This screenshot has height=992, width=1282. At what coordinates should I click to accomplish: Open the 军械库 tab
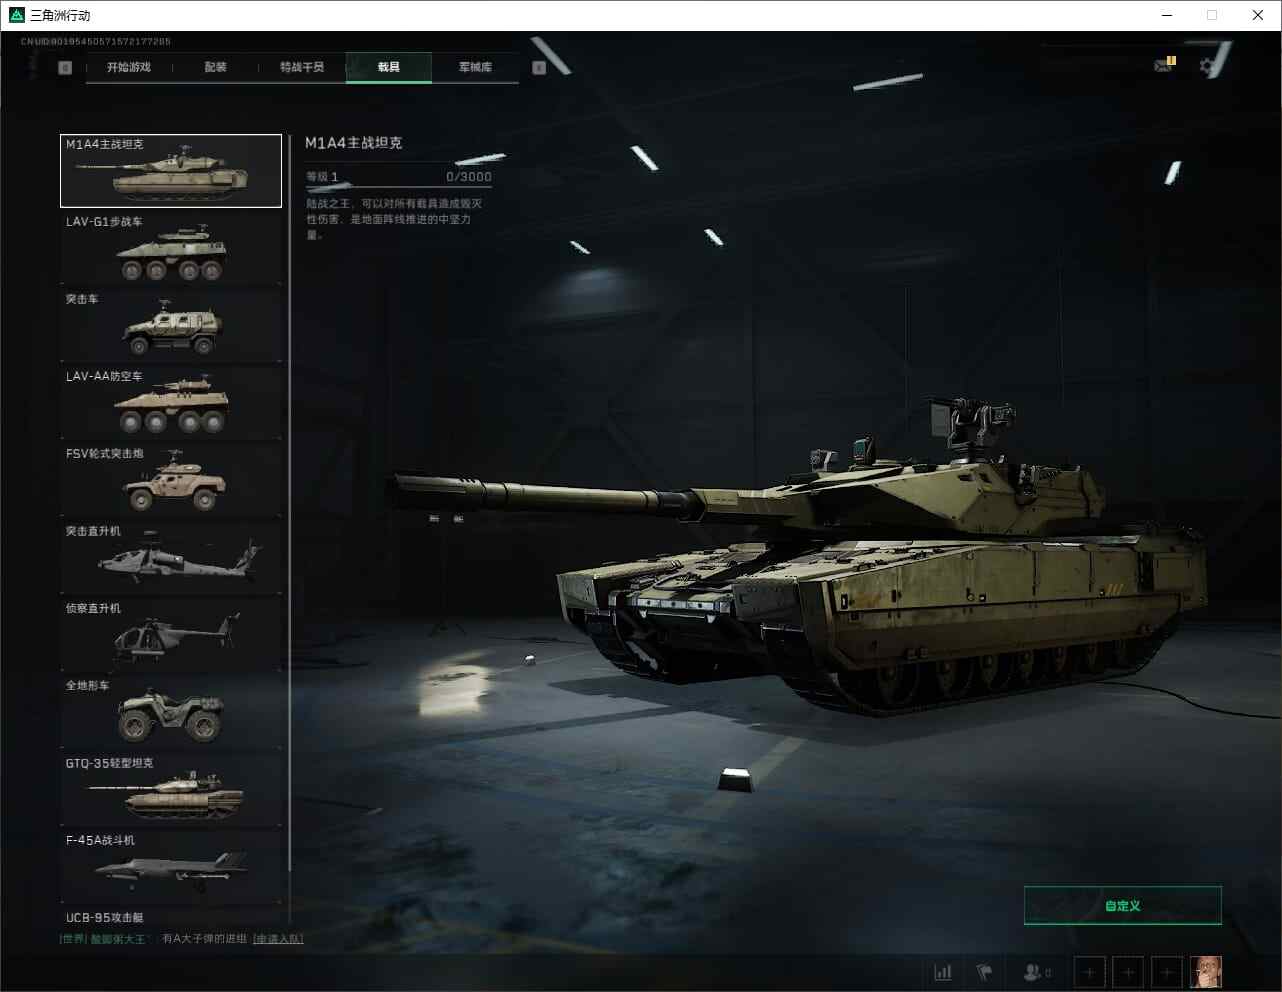click(475, 67)
